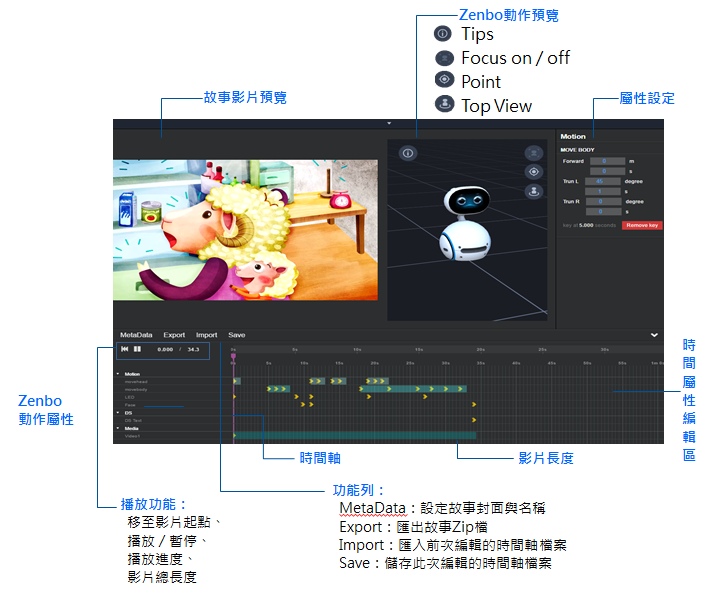Image resolution: width=713 pixels, height=595 pixels.
Task: Open the MetaData menu
Action: click(136, 335)
